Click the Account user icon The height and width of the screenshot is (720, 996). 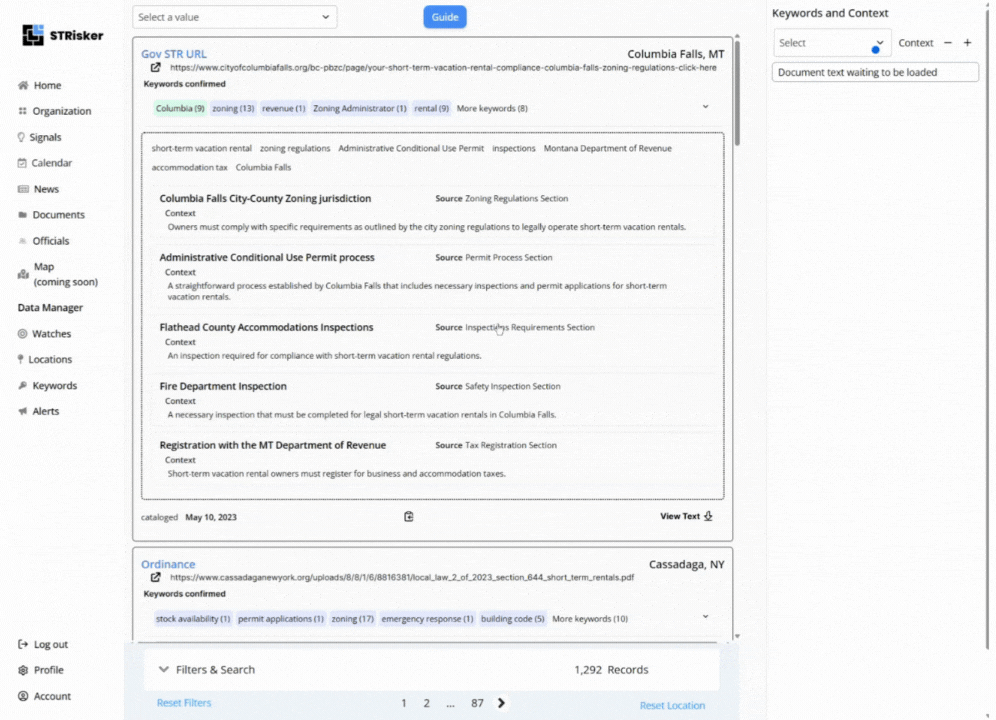tap(23, 696)
